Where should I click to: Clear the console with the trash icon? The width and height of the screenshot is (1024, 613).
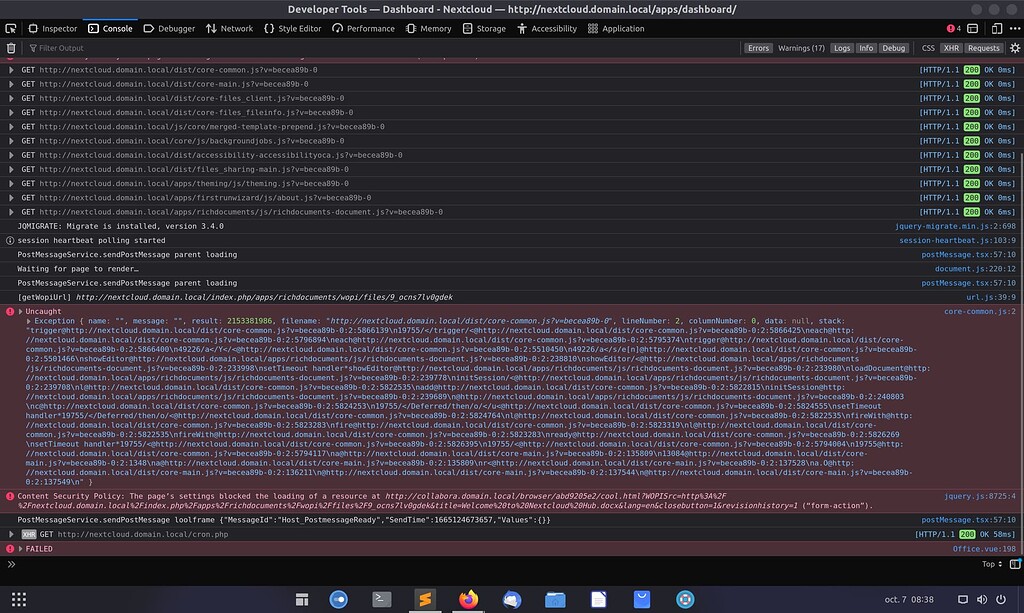click(11, 47)
